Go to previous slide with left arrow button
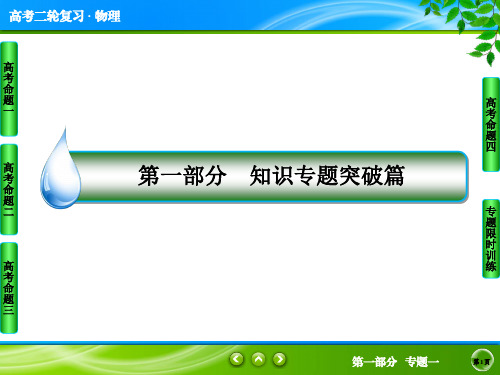This screenshot has width=500, height=375. point(237,359)
